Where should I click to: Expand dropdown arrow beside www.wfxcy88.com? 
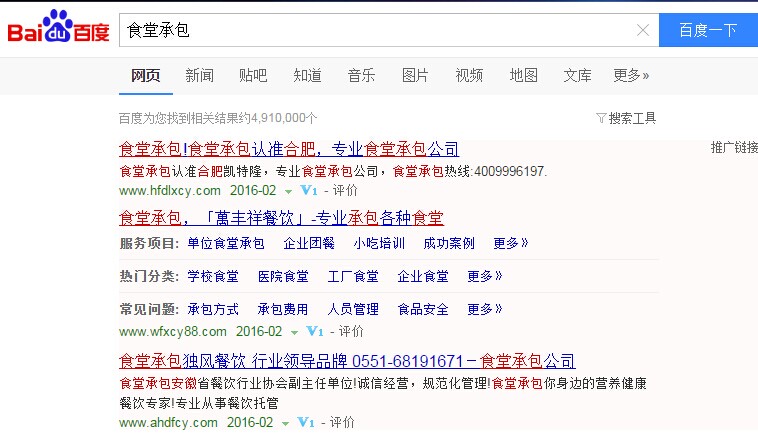click(x=294, y=333)
